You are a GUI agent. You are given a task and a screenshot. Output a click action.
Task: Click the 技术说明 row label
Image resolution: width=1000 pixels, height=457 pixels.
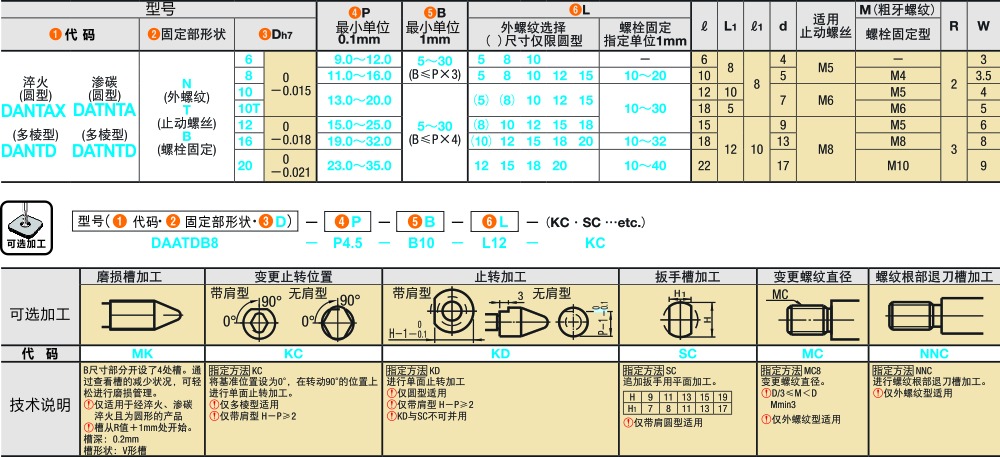tap(40, 405)
